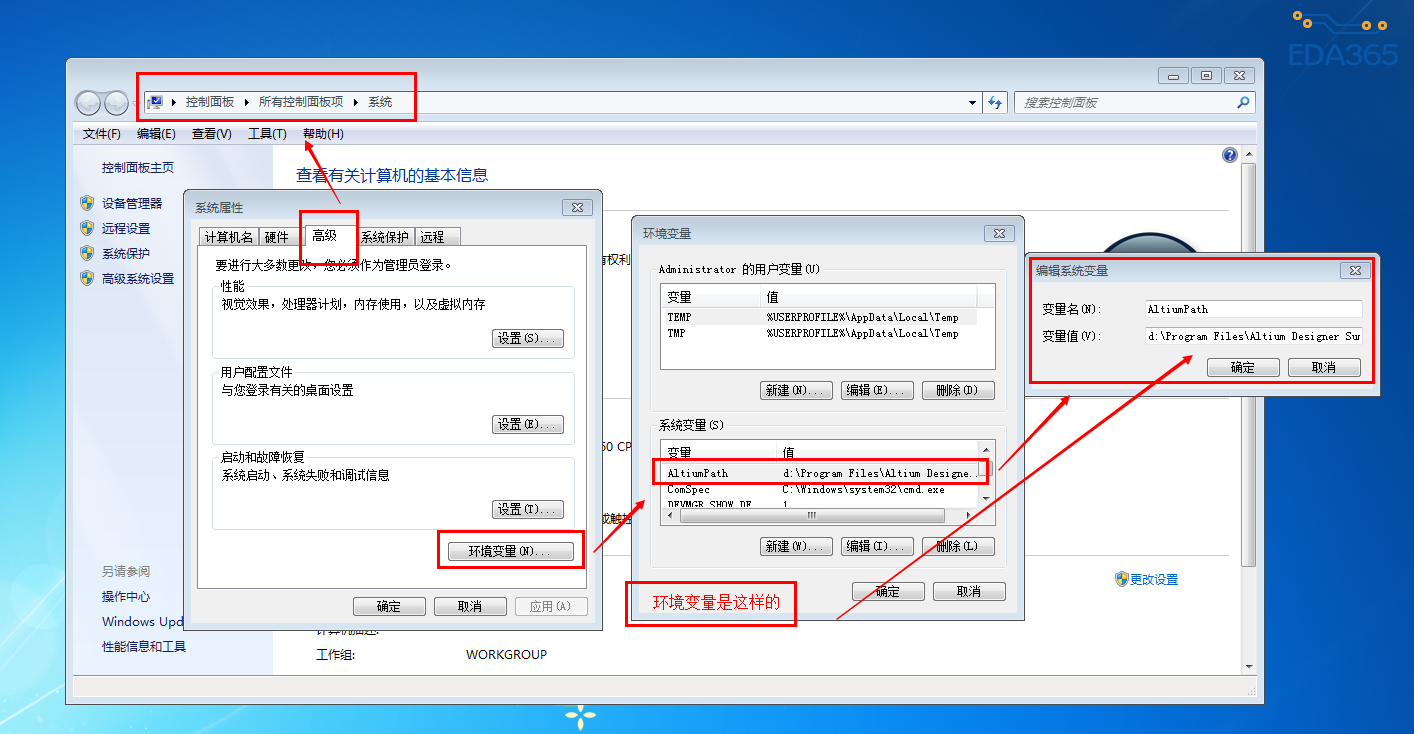Click 设置(T) under 启动和故障恢复

coord(529,509)
